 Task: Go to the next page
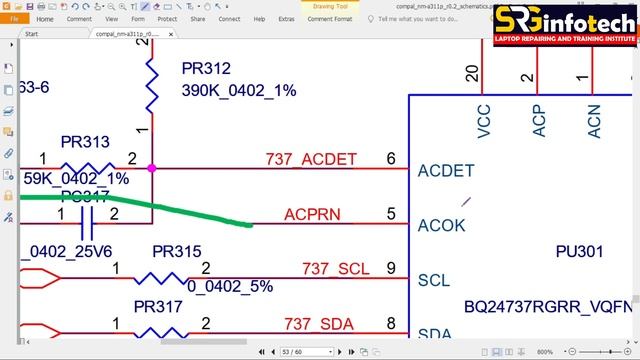340,352
